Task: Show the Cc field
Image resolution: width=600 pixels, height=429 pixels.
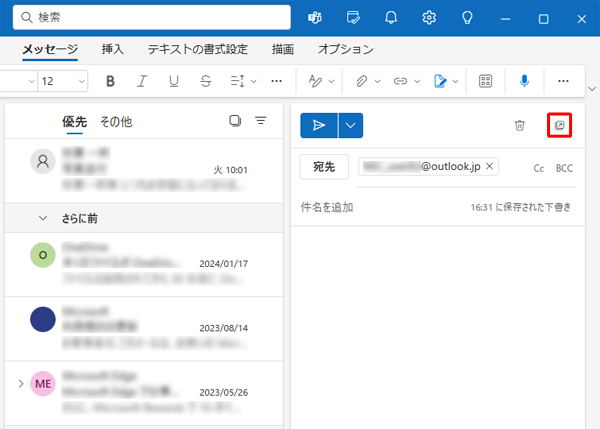Action: (x=538, y=168)
